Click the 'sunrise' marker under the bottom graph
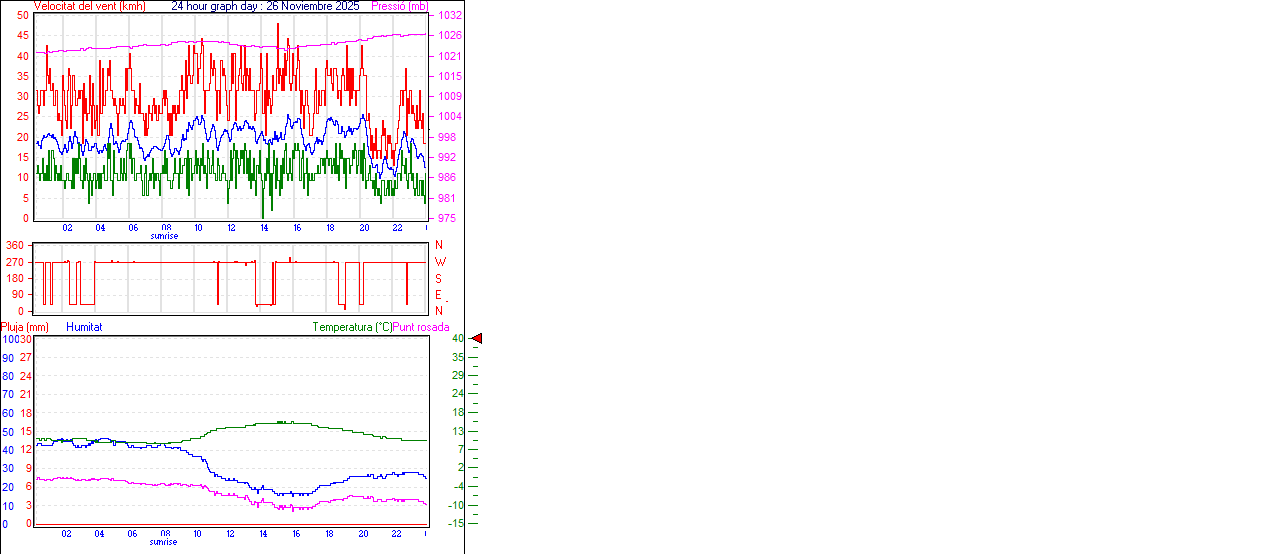1280x554 pixels. (x=165, y=542)
